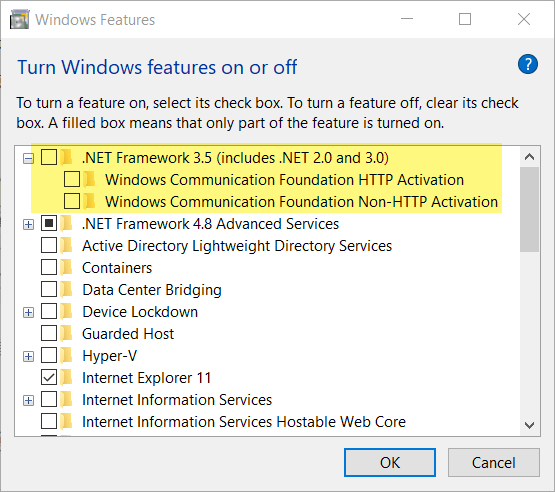This screenshot has width=555, height=492.
Task: Confirm changes with the OK button
Action: click(x=390, y=463)
